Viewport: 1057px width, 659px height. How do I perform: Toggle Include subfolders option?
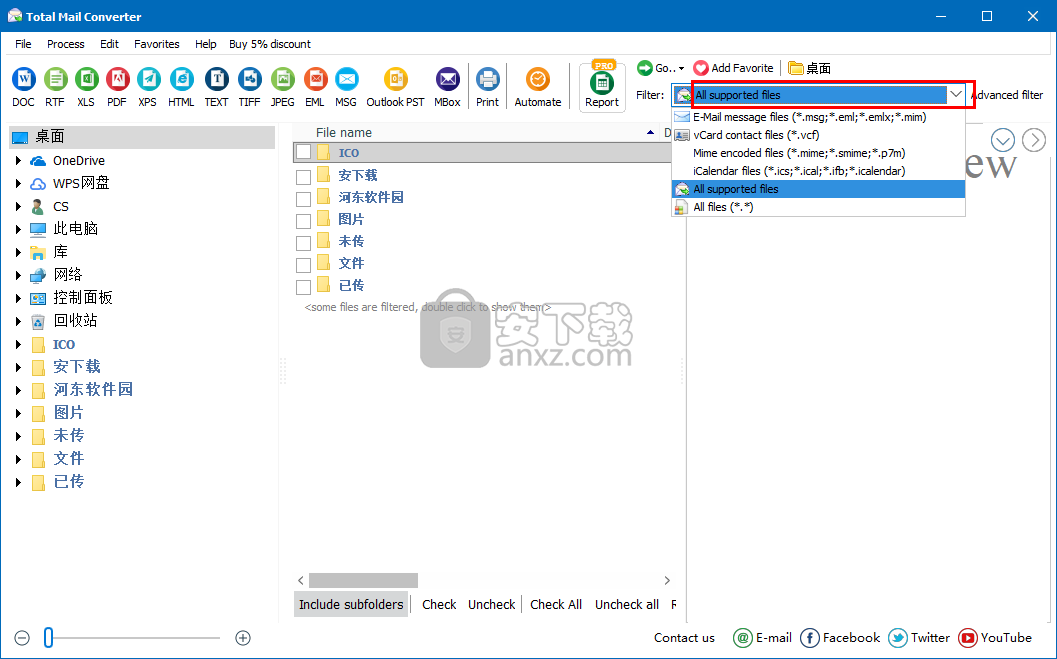pyautogui.click(x=351, y=604)
